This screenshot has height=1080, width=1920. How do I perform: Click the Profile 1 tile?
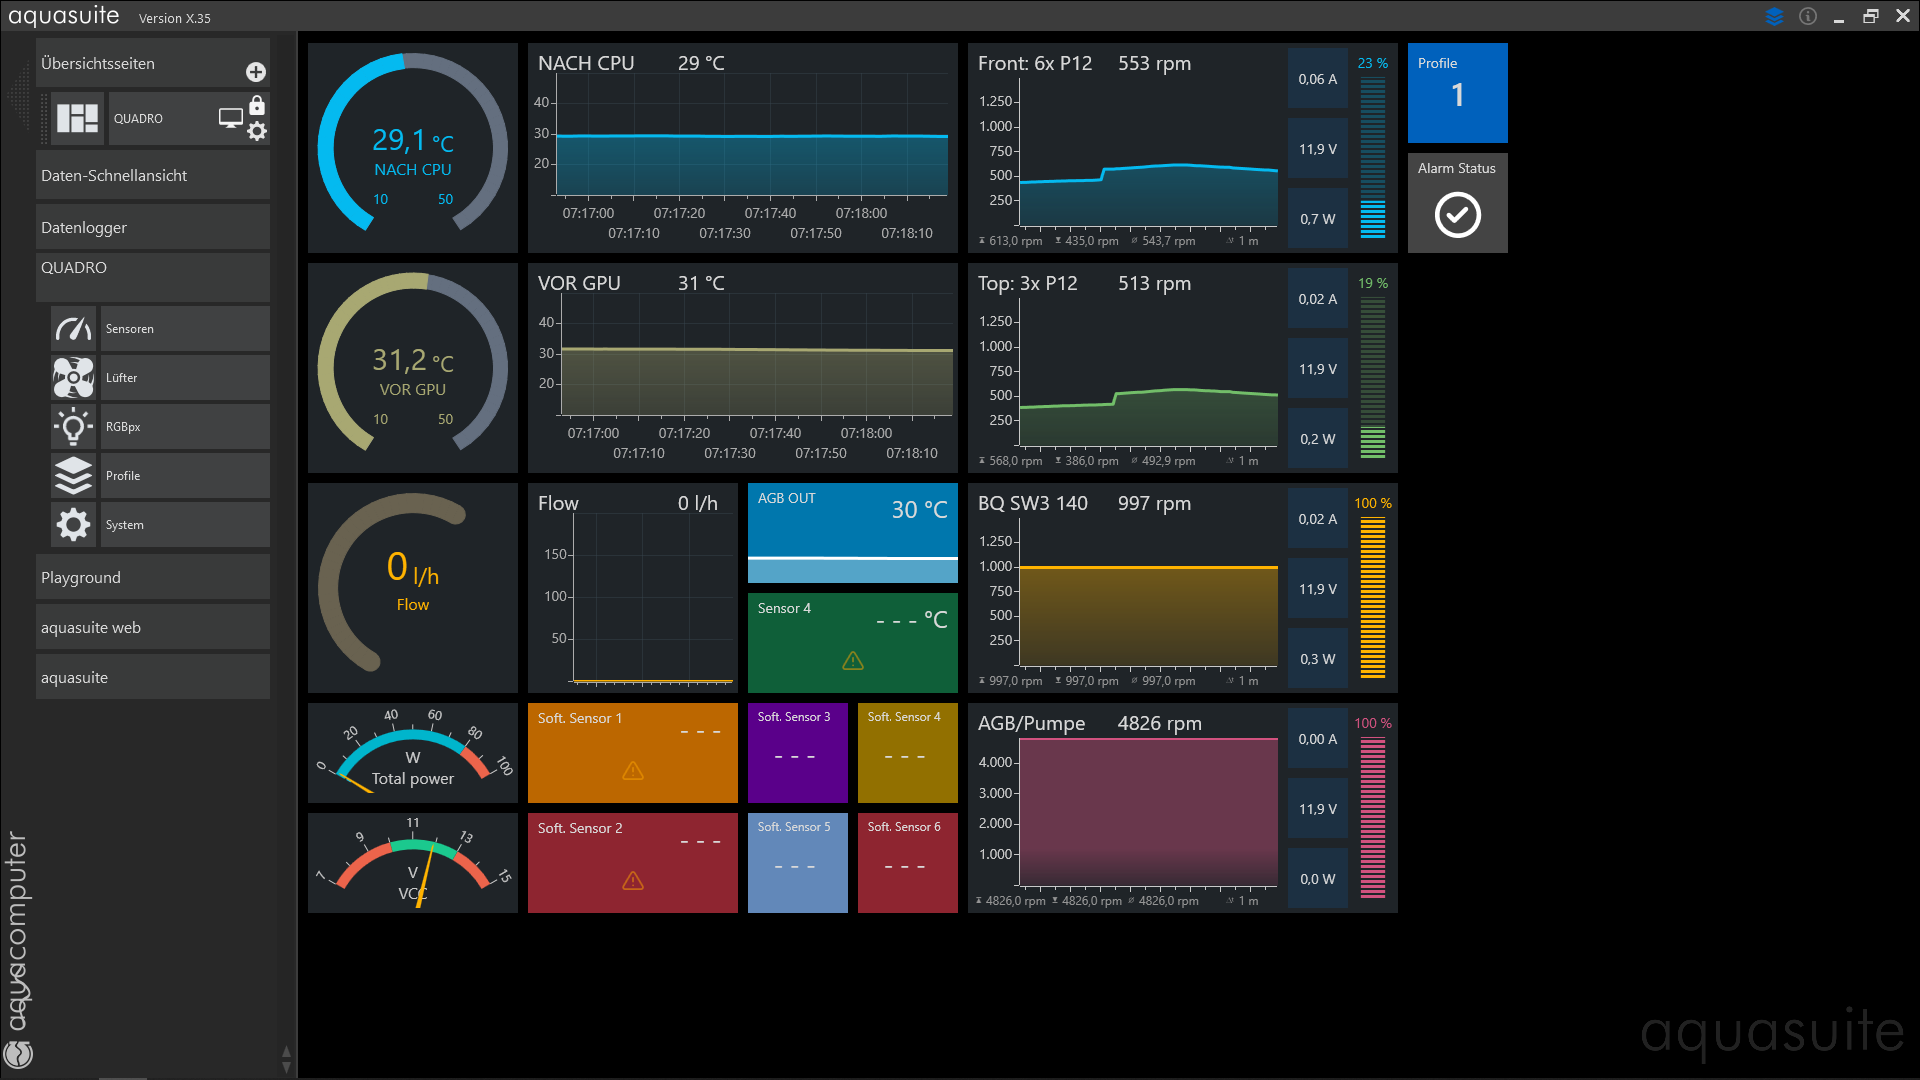click(x=1457, y=93)
